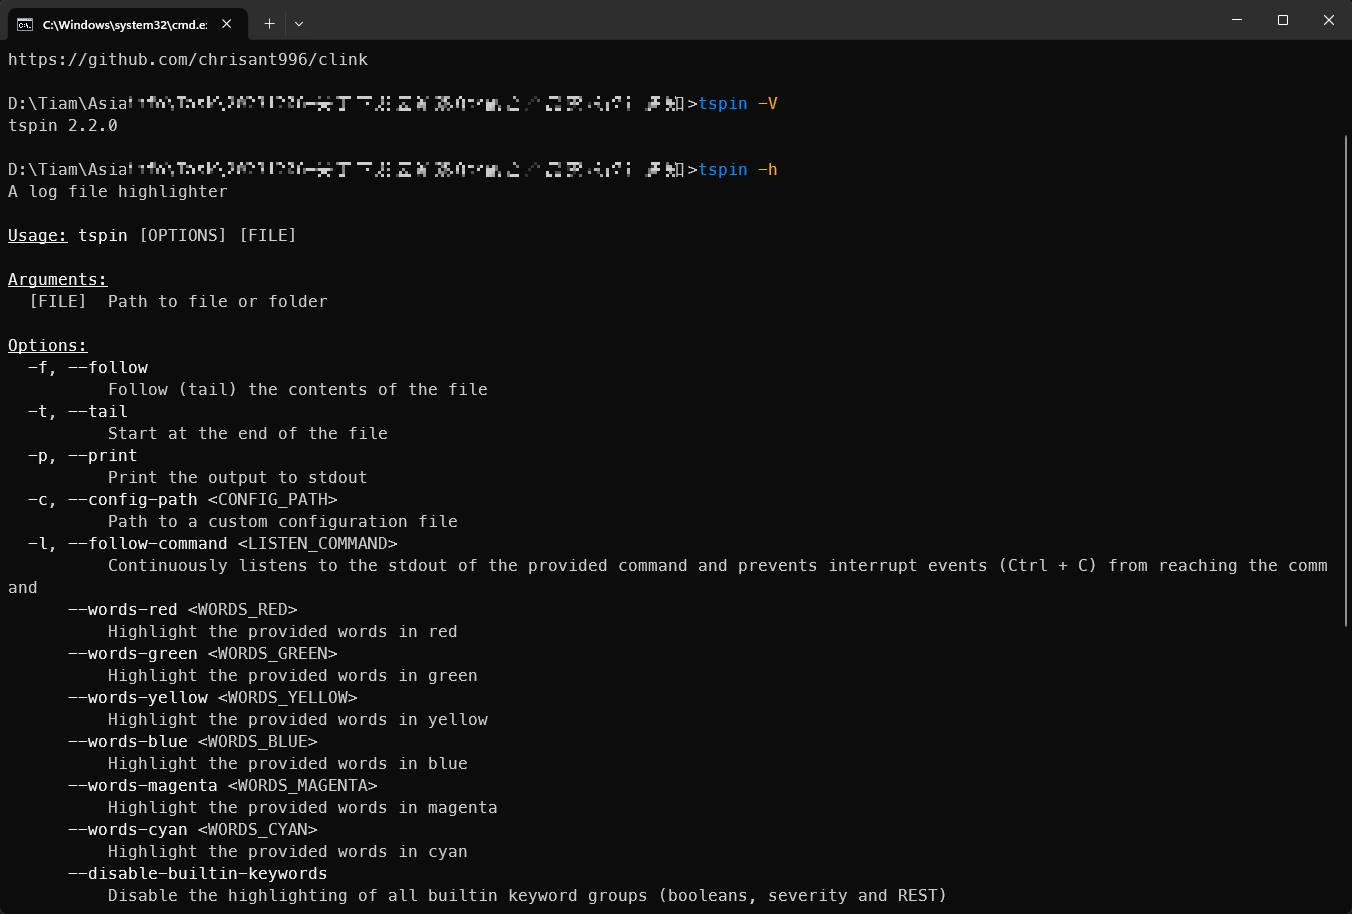Maximize the terminal window
Viewport: 1352px width, 914px height.
pos(1283,20)
